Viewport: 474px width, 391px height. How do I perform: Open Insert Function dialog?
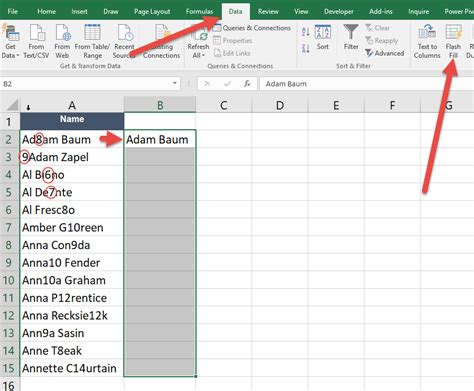point(247,84)
